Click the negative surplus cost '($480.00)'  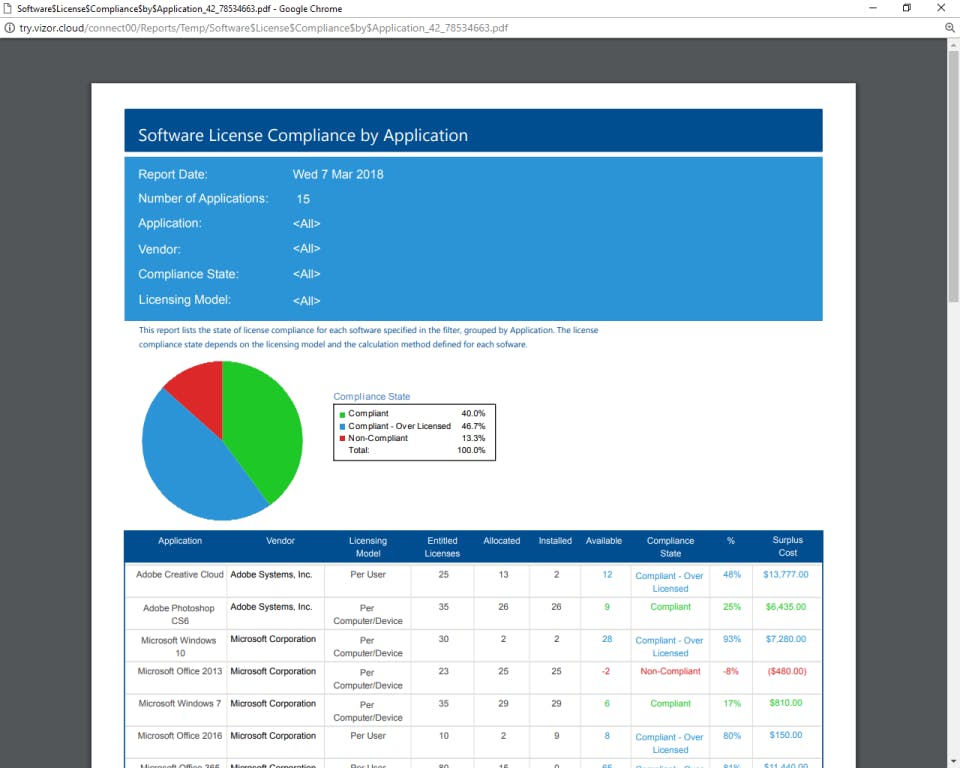point(787,671)
